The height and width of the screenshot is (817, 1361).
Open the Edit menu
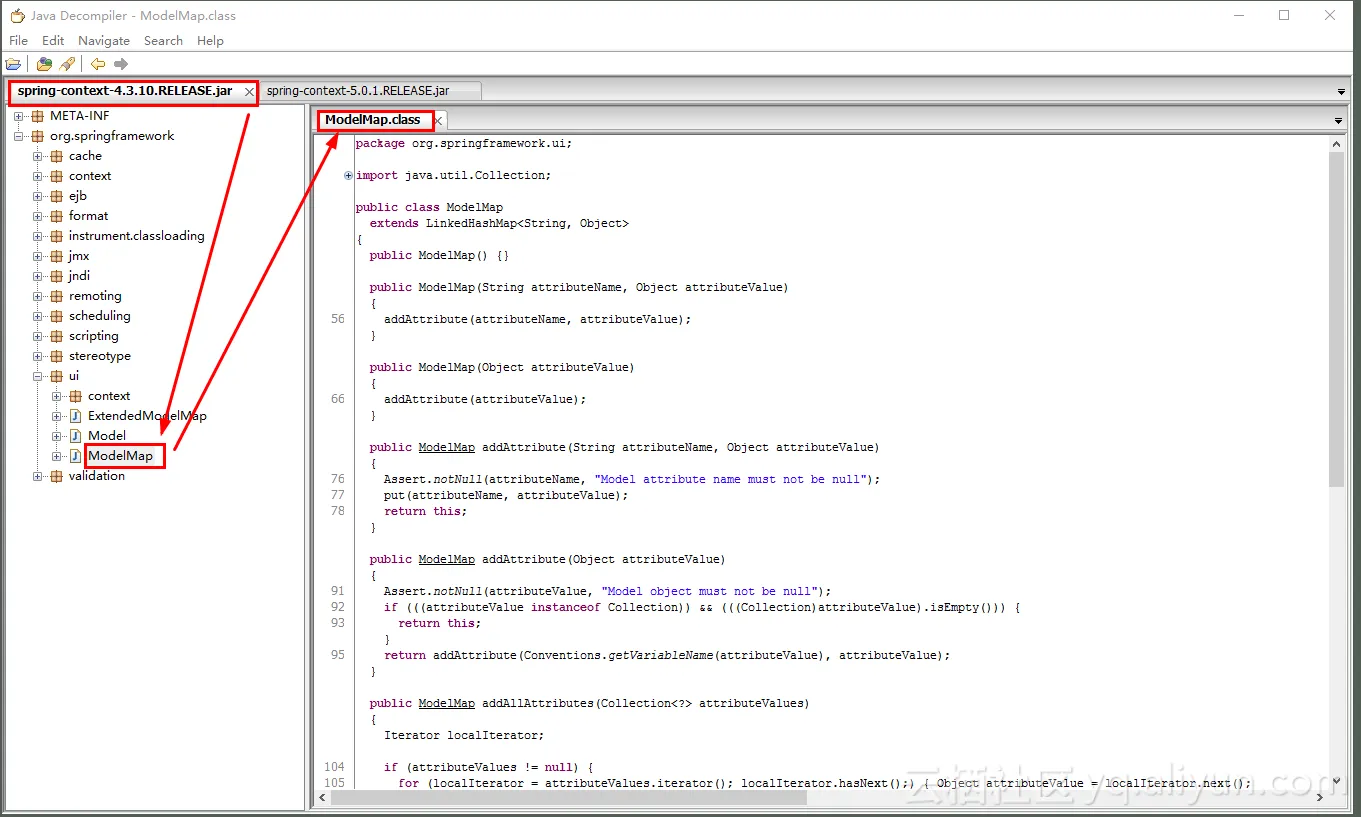click(53, 41)
